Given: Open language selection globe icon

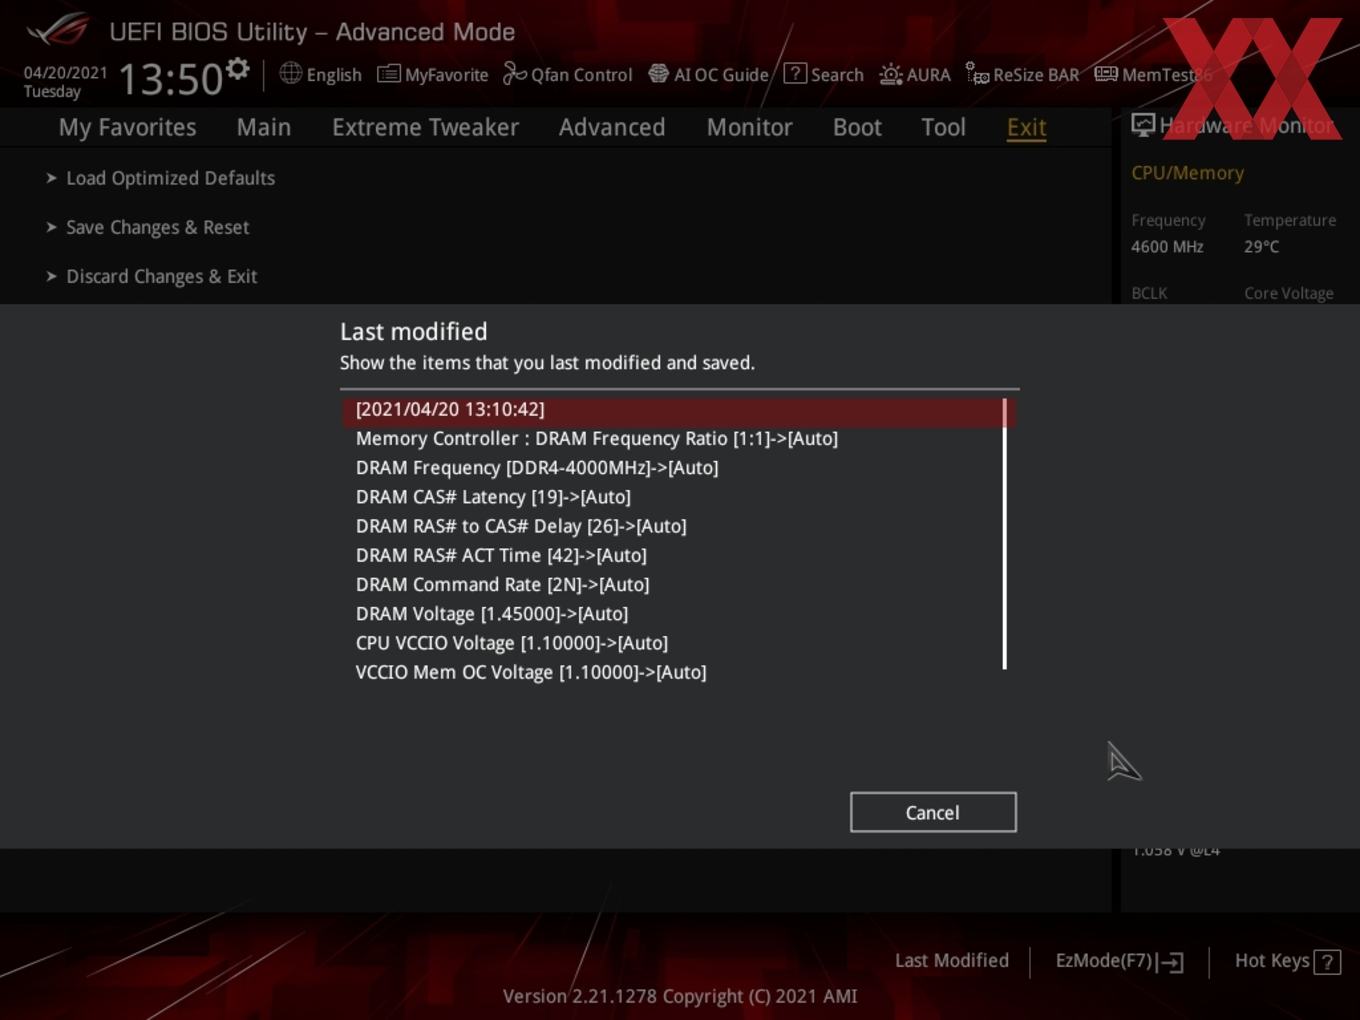Looking at the screenshot, I should point(290,73).
